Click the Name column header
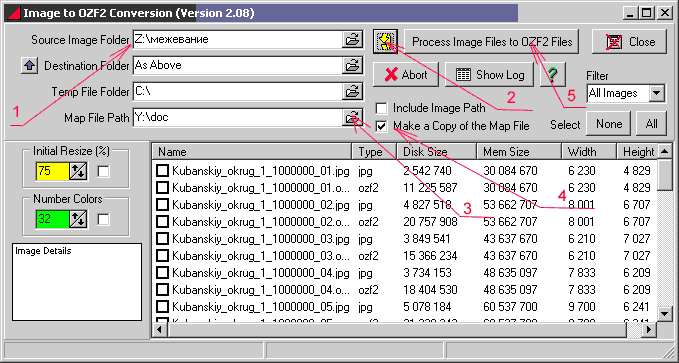Image resolution: width=679 pixels, height=363 pixels. [252, 152]
